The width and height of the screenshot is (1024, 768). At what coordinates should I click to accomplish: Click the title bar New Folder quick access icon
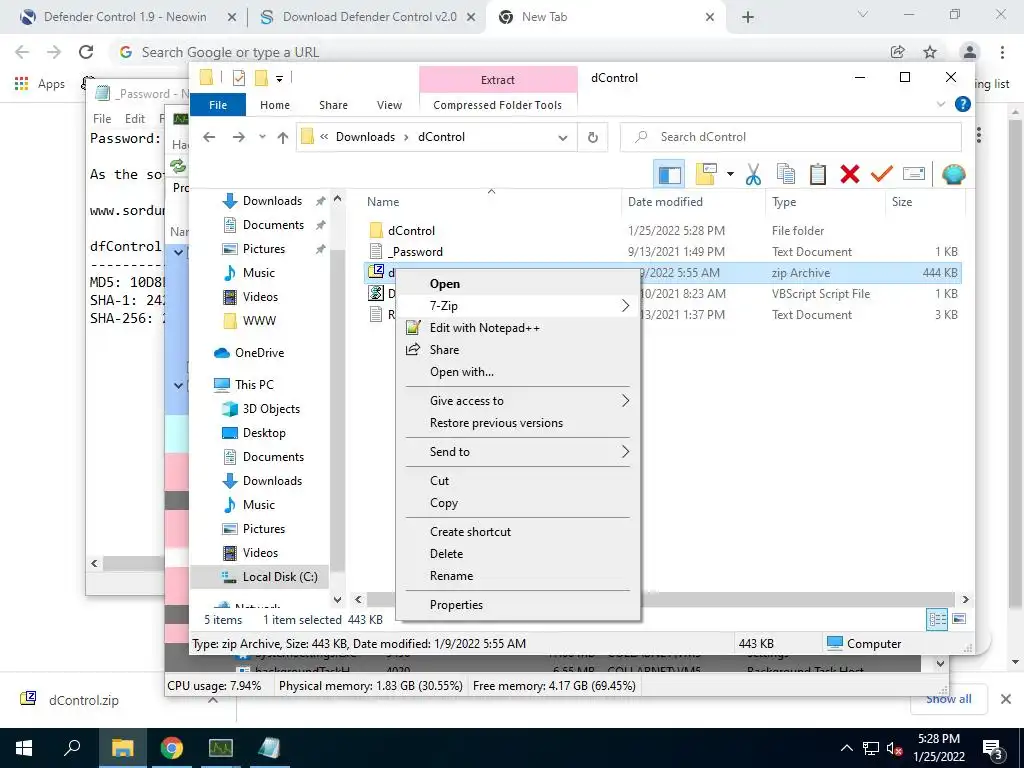(261, 78)
